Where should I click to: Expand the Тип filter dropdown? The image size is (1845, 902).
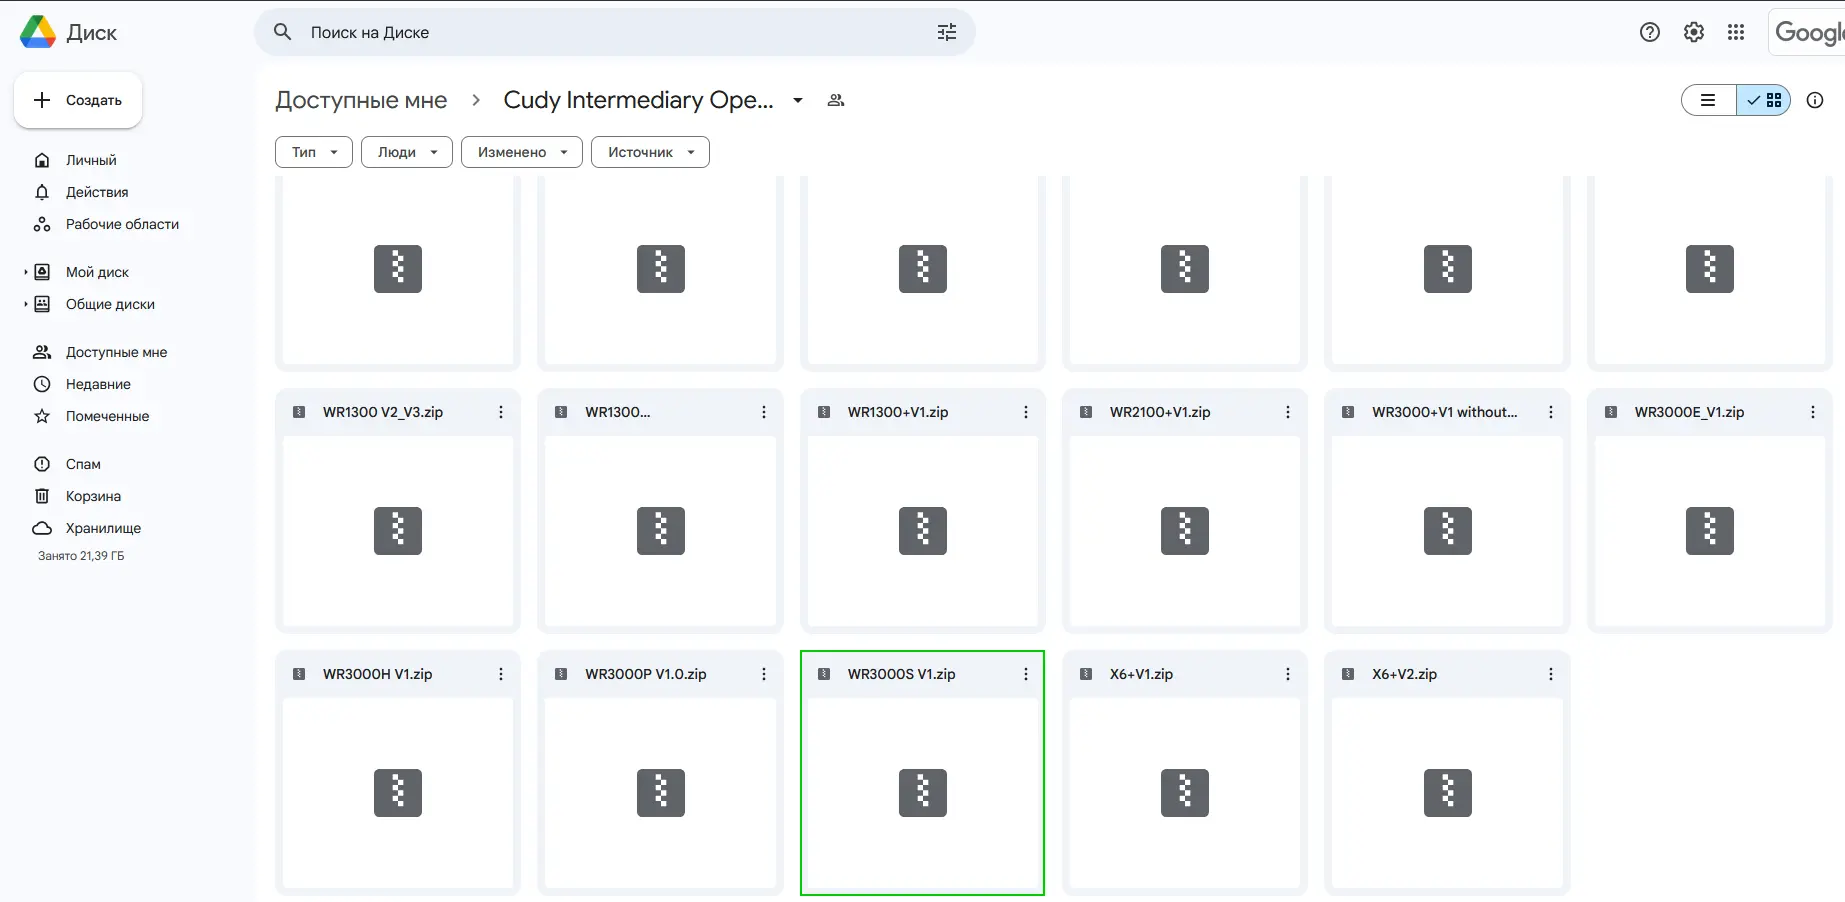click(x=314, y=152)
